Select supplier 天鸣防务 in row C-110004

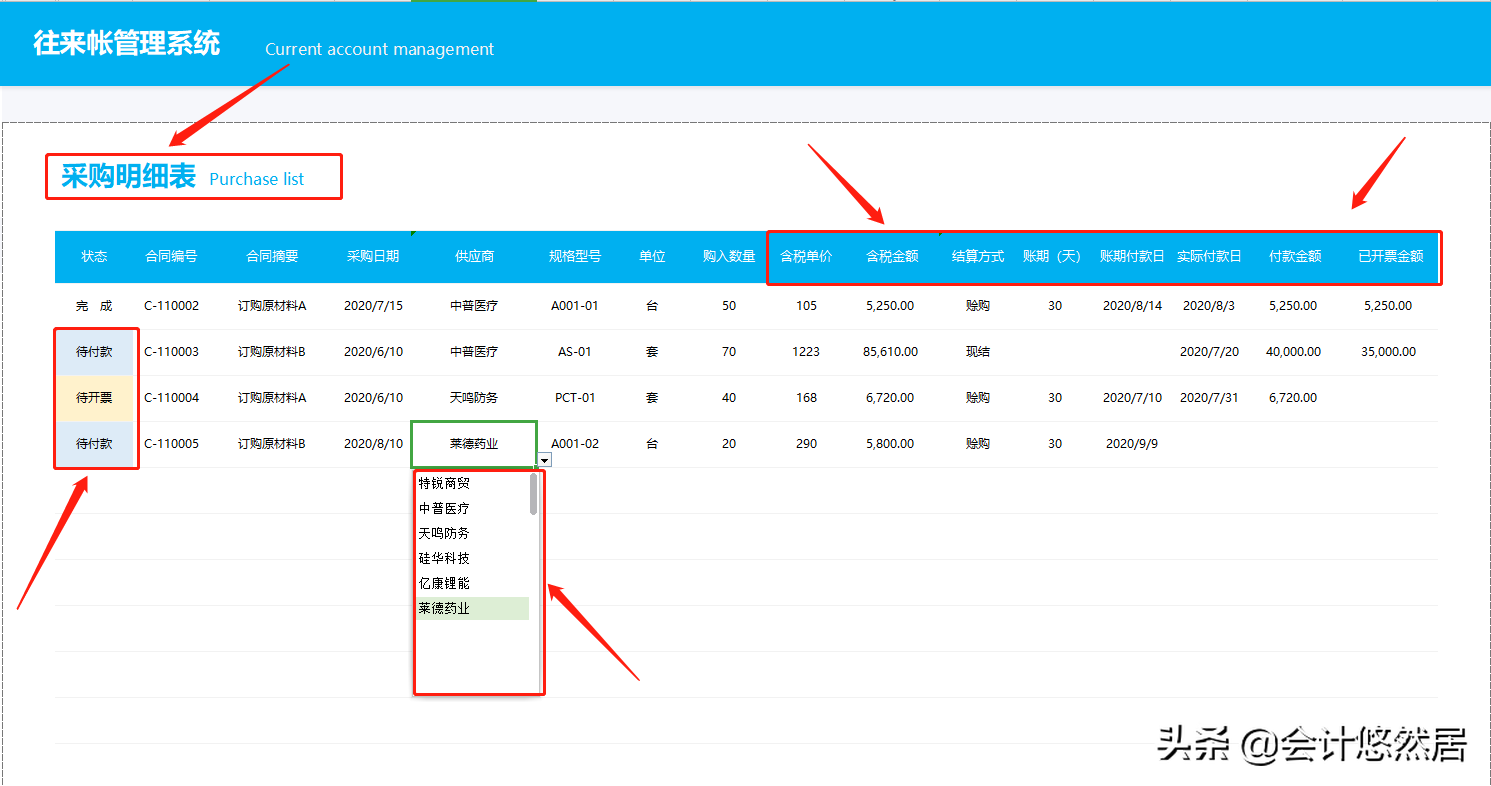tap(474, 398)
